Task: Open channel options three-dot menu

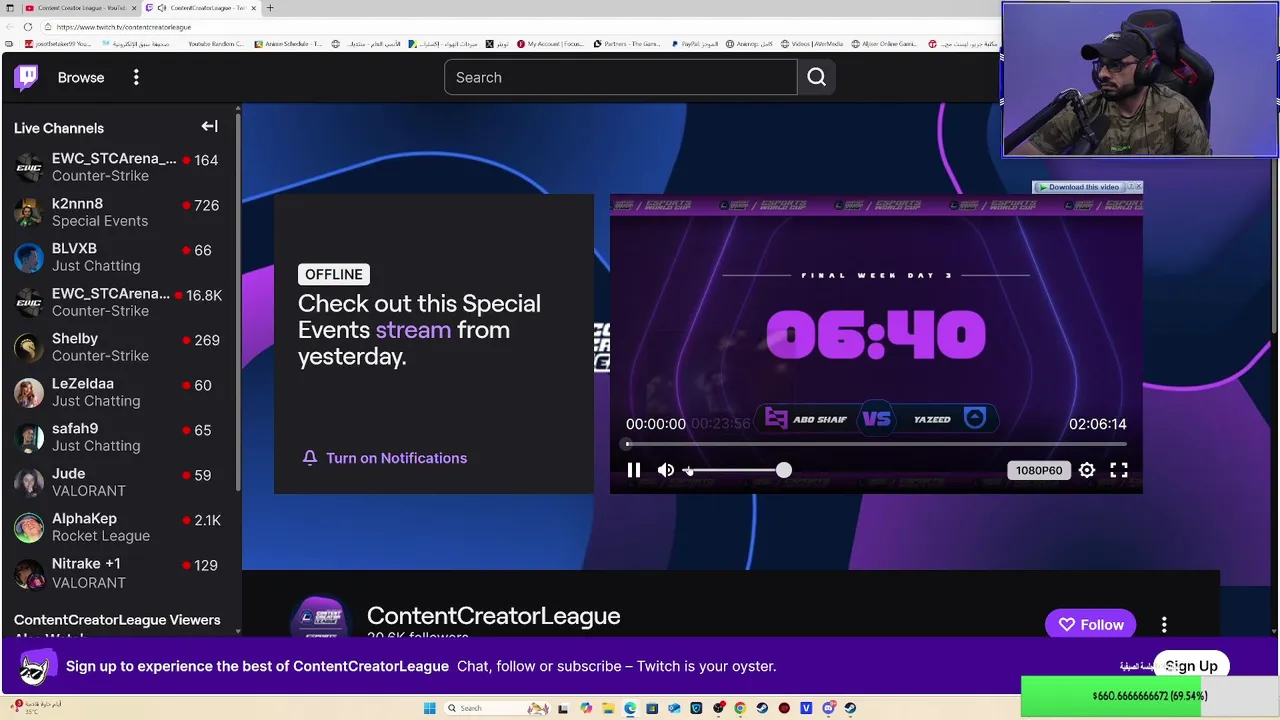Action: click(x=1164, y=625)
